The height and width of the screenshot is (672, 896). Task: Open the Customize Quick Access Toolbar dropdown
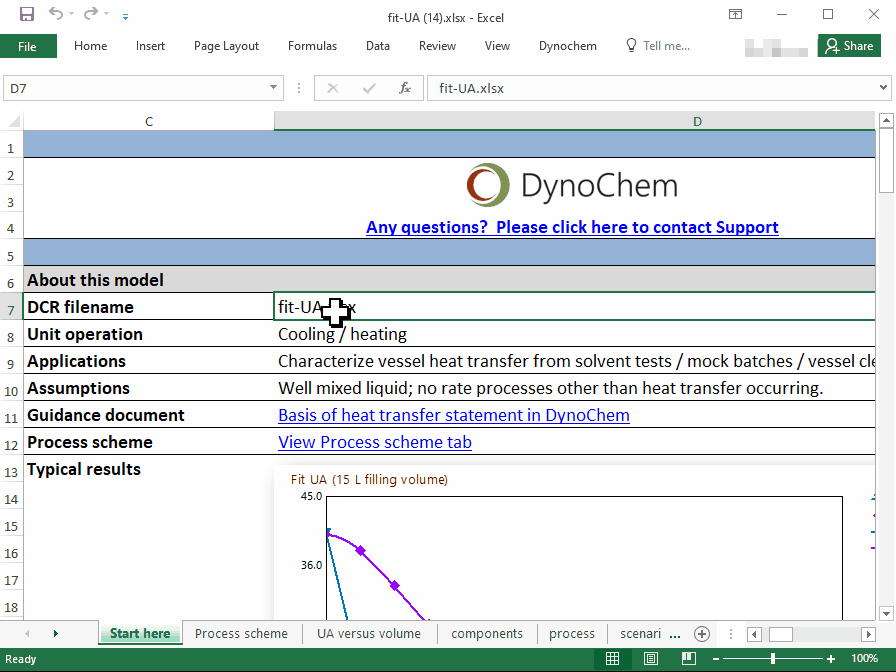coord(125,16)
